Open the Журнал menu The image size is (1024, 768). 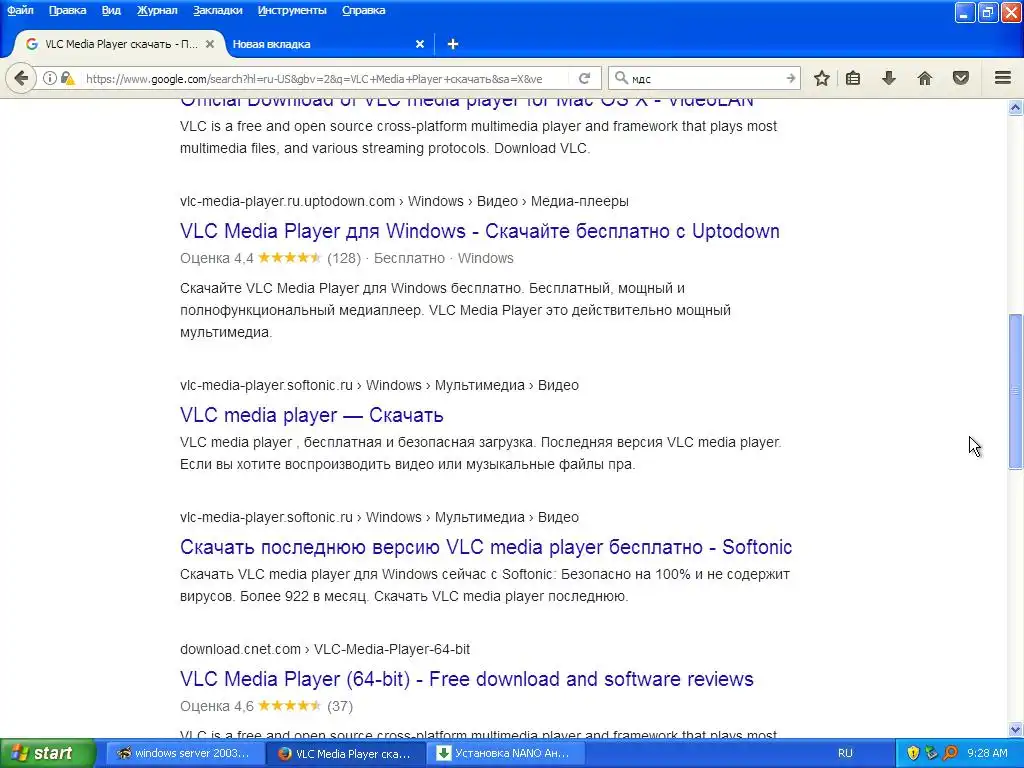157,10
